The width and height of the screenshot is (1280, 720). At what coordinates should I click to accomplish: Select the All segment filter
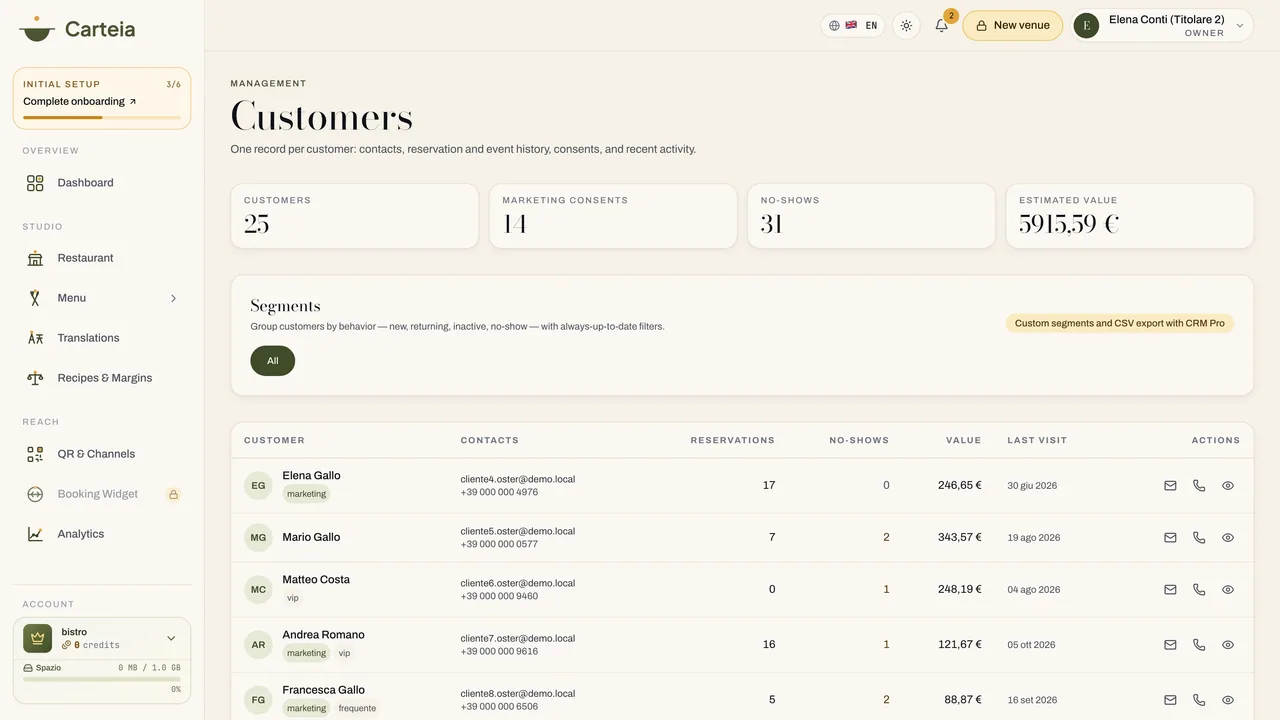tap(272, 361)
